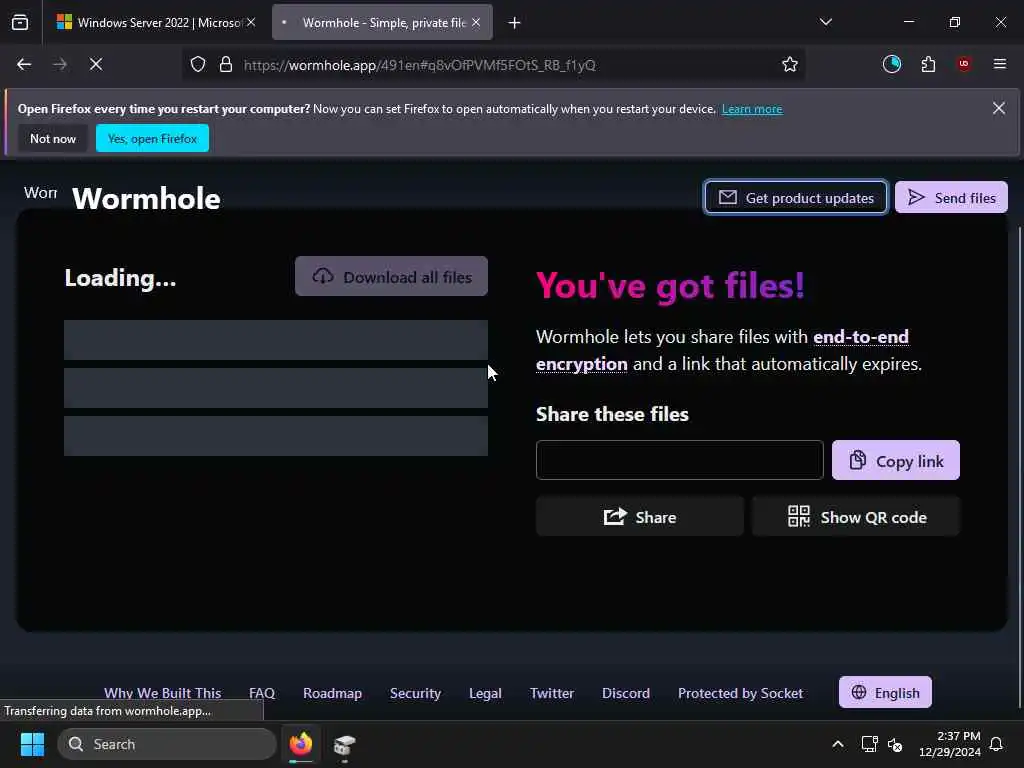The width and height of the screenshot is (1024, 768).
Task: Open tracking protection shield info
Action: 198,64
